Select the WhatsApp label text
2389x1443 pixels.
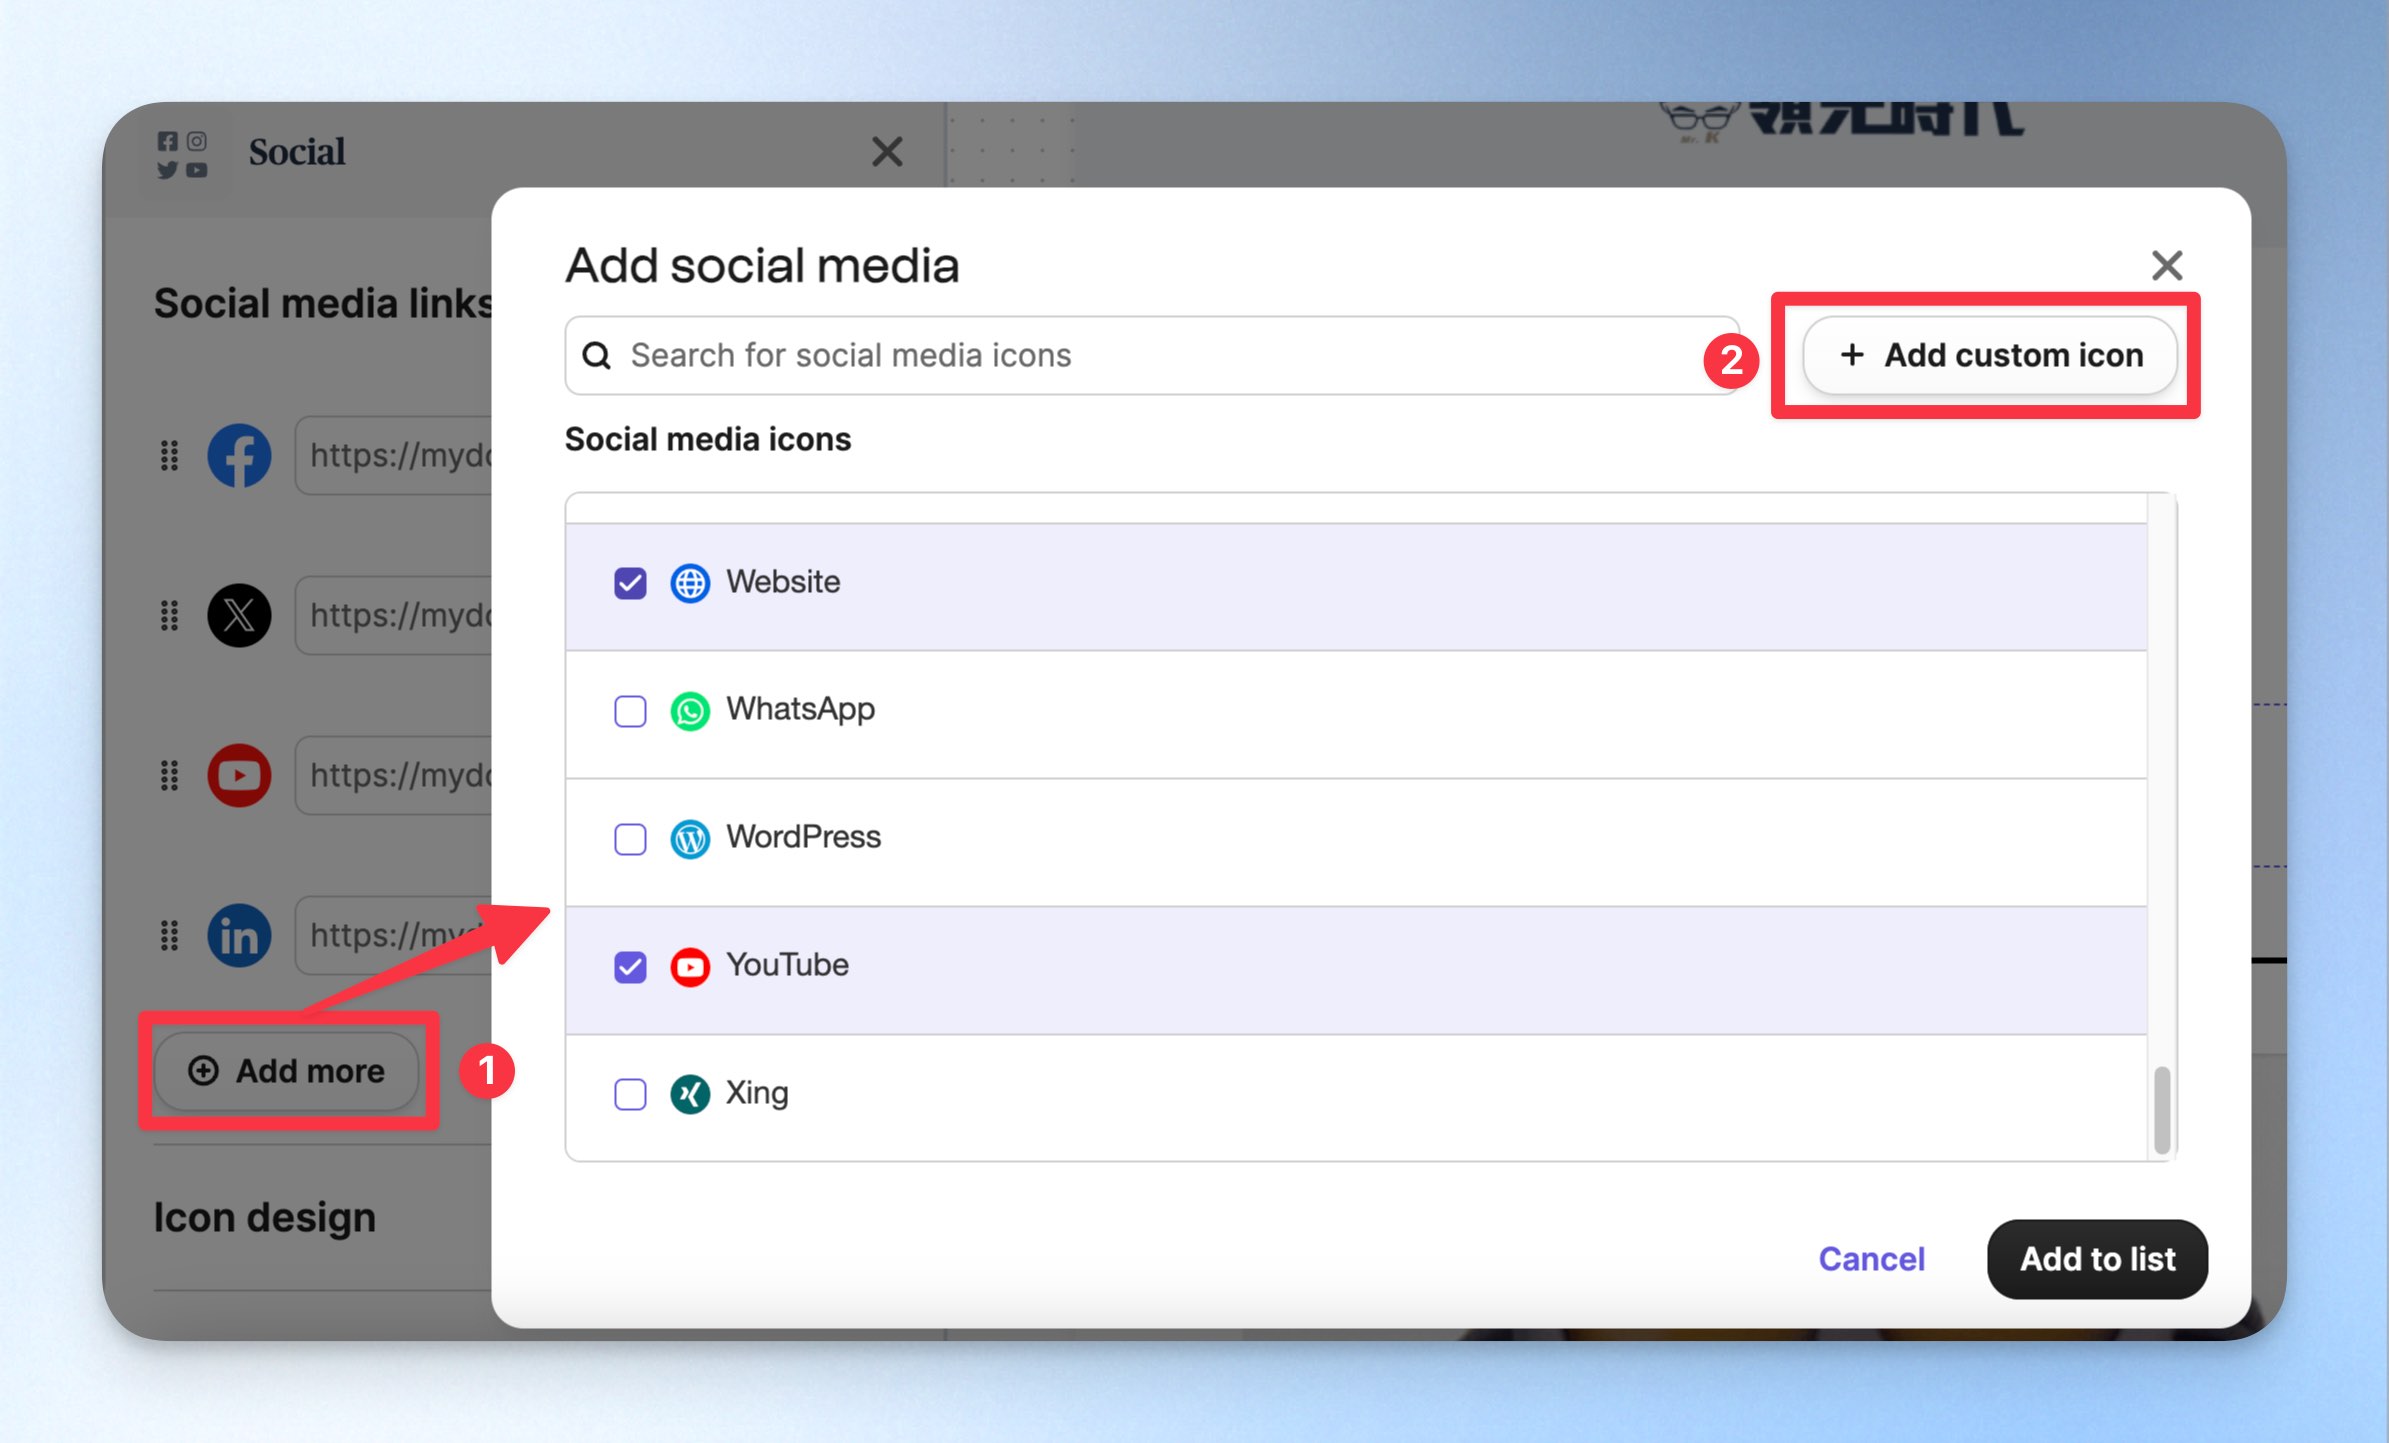(800, 709)
